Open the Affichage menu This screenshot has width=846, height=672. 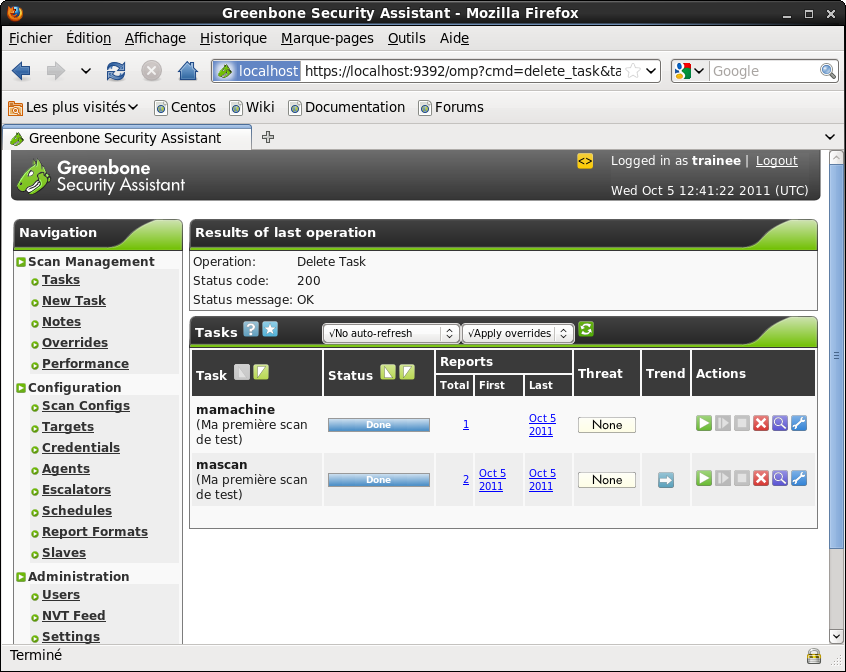(x=155, y=38)
